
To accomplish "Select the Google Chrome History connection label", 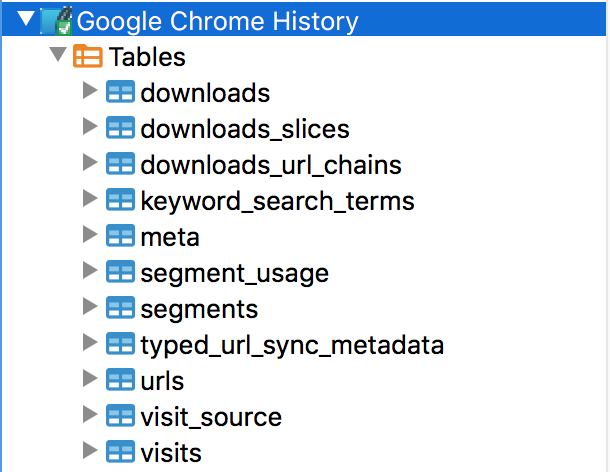I will click(216, 19).
